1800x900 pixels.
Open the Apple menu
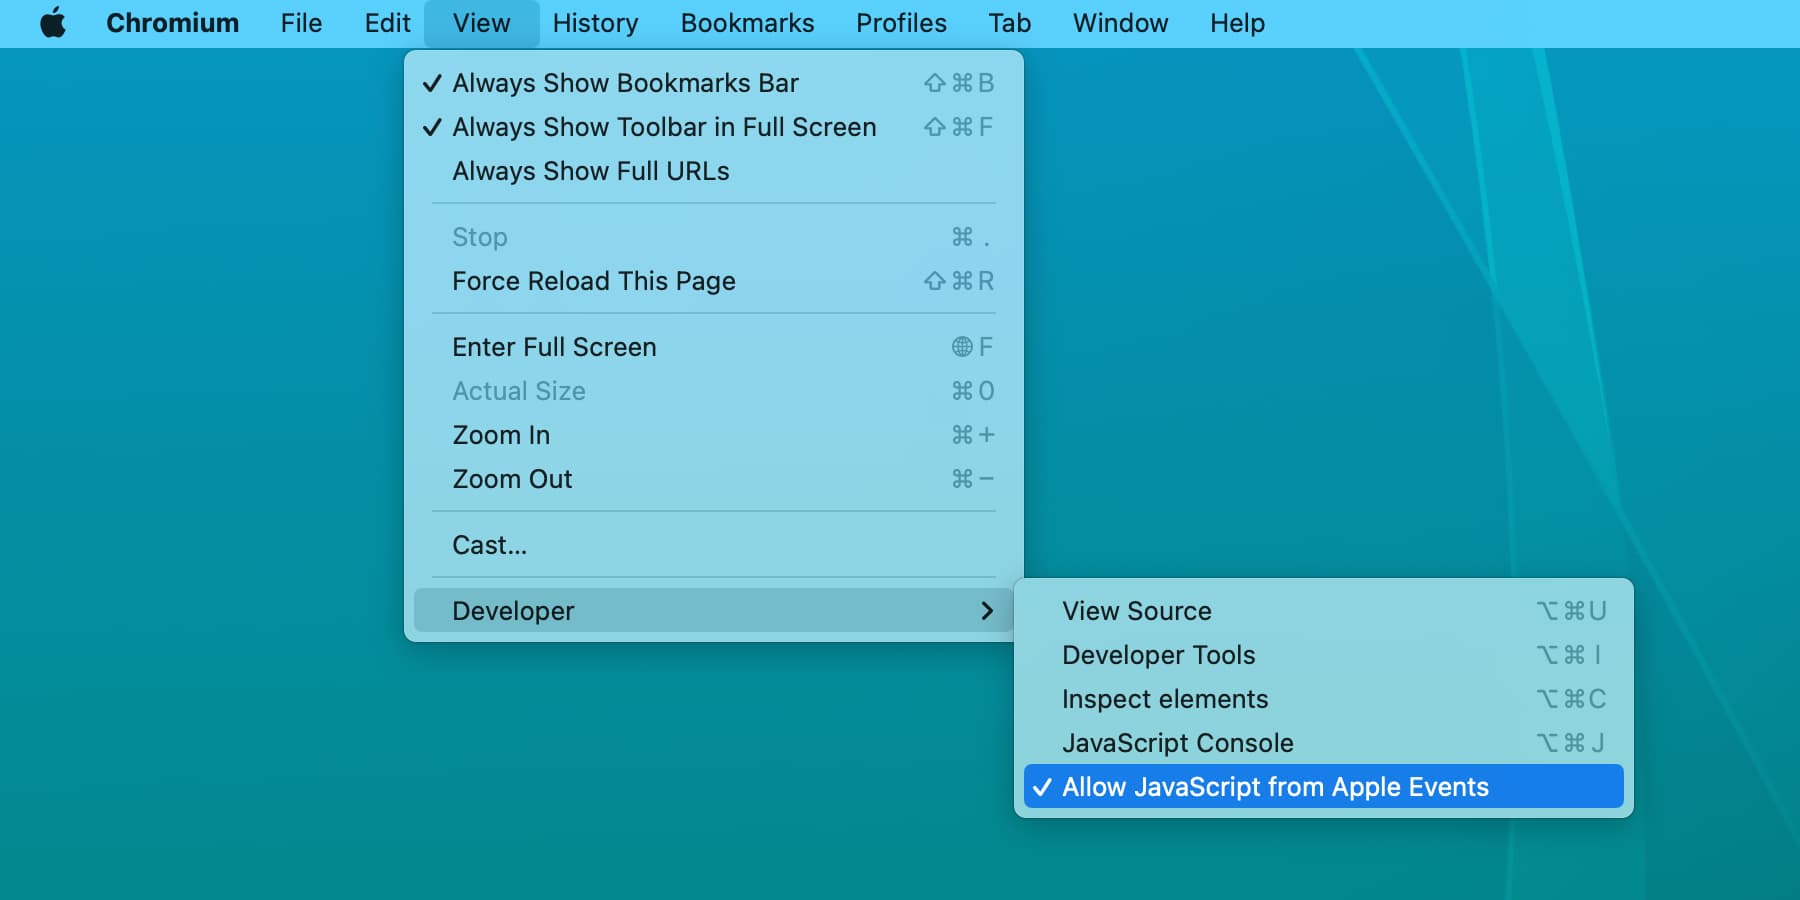[52, 22]
